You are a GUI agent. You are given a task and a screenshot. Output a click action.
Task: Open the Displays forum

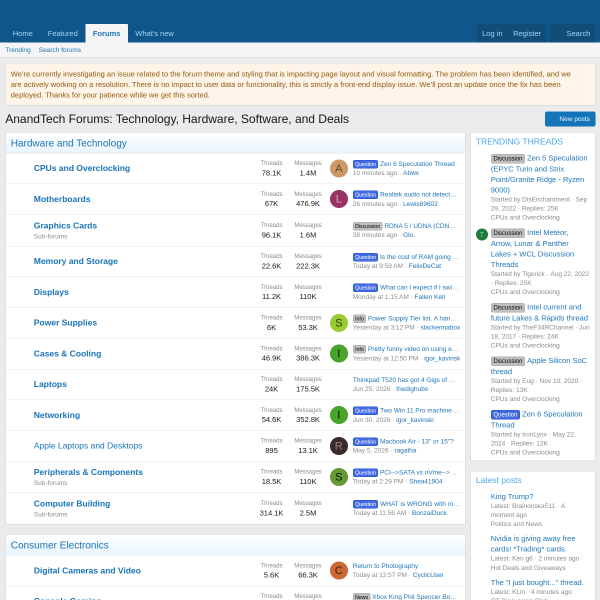pos(51,292)
